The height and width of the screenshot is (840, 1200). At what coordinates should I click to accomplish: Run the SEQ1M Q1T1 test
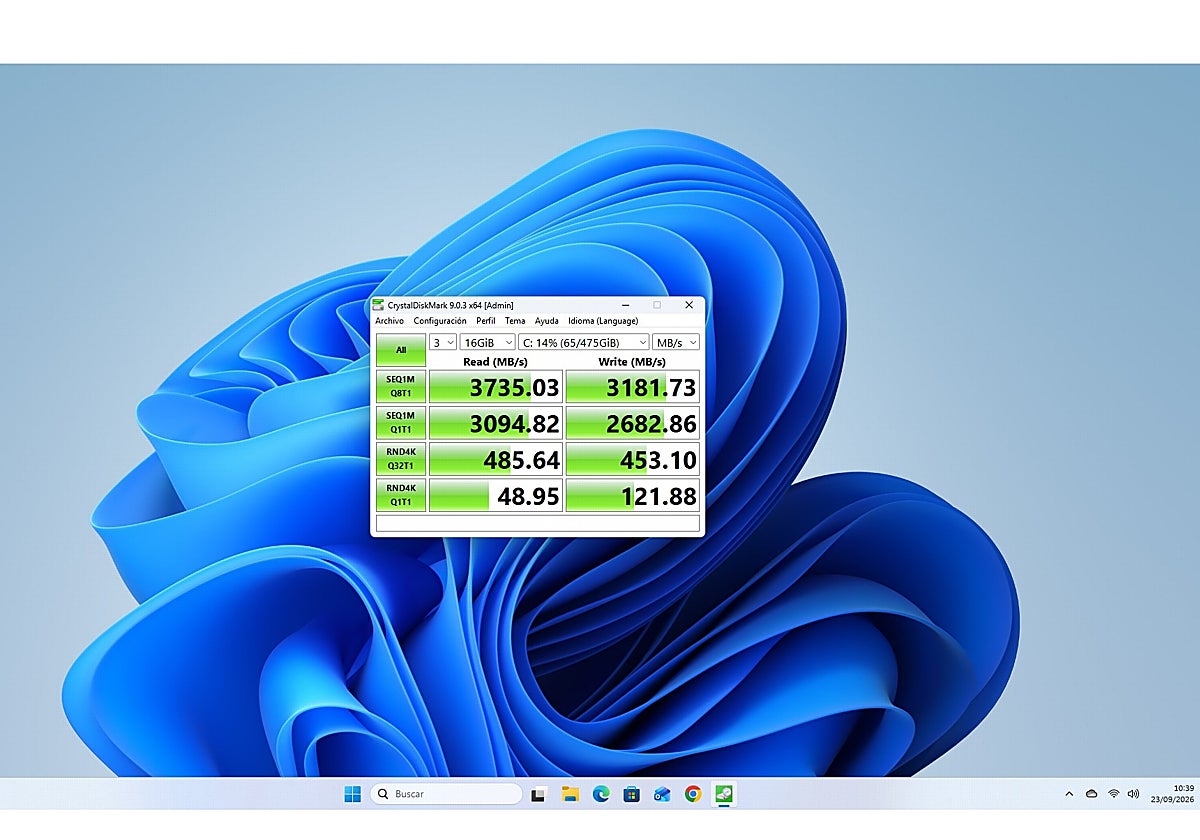401,423
